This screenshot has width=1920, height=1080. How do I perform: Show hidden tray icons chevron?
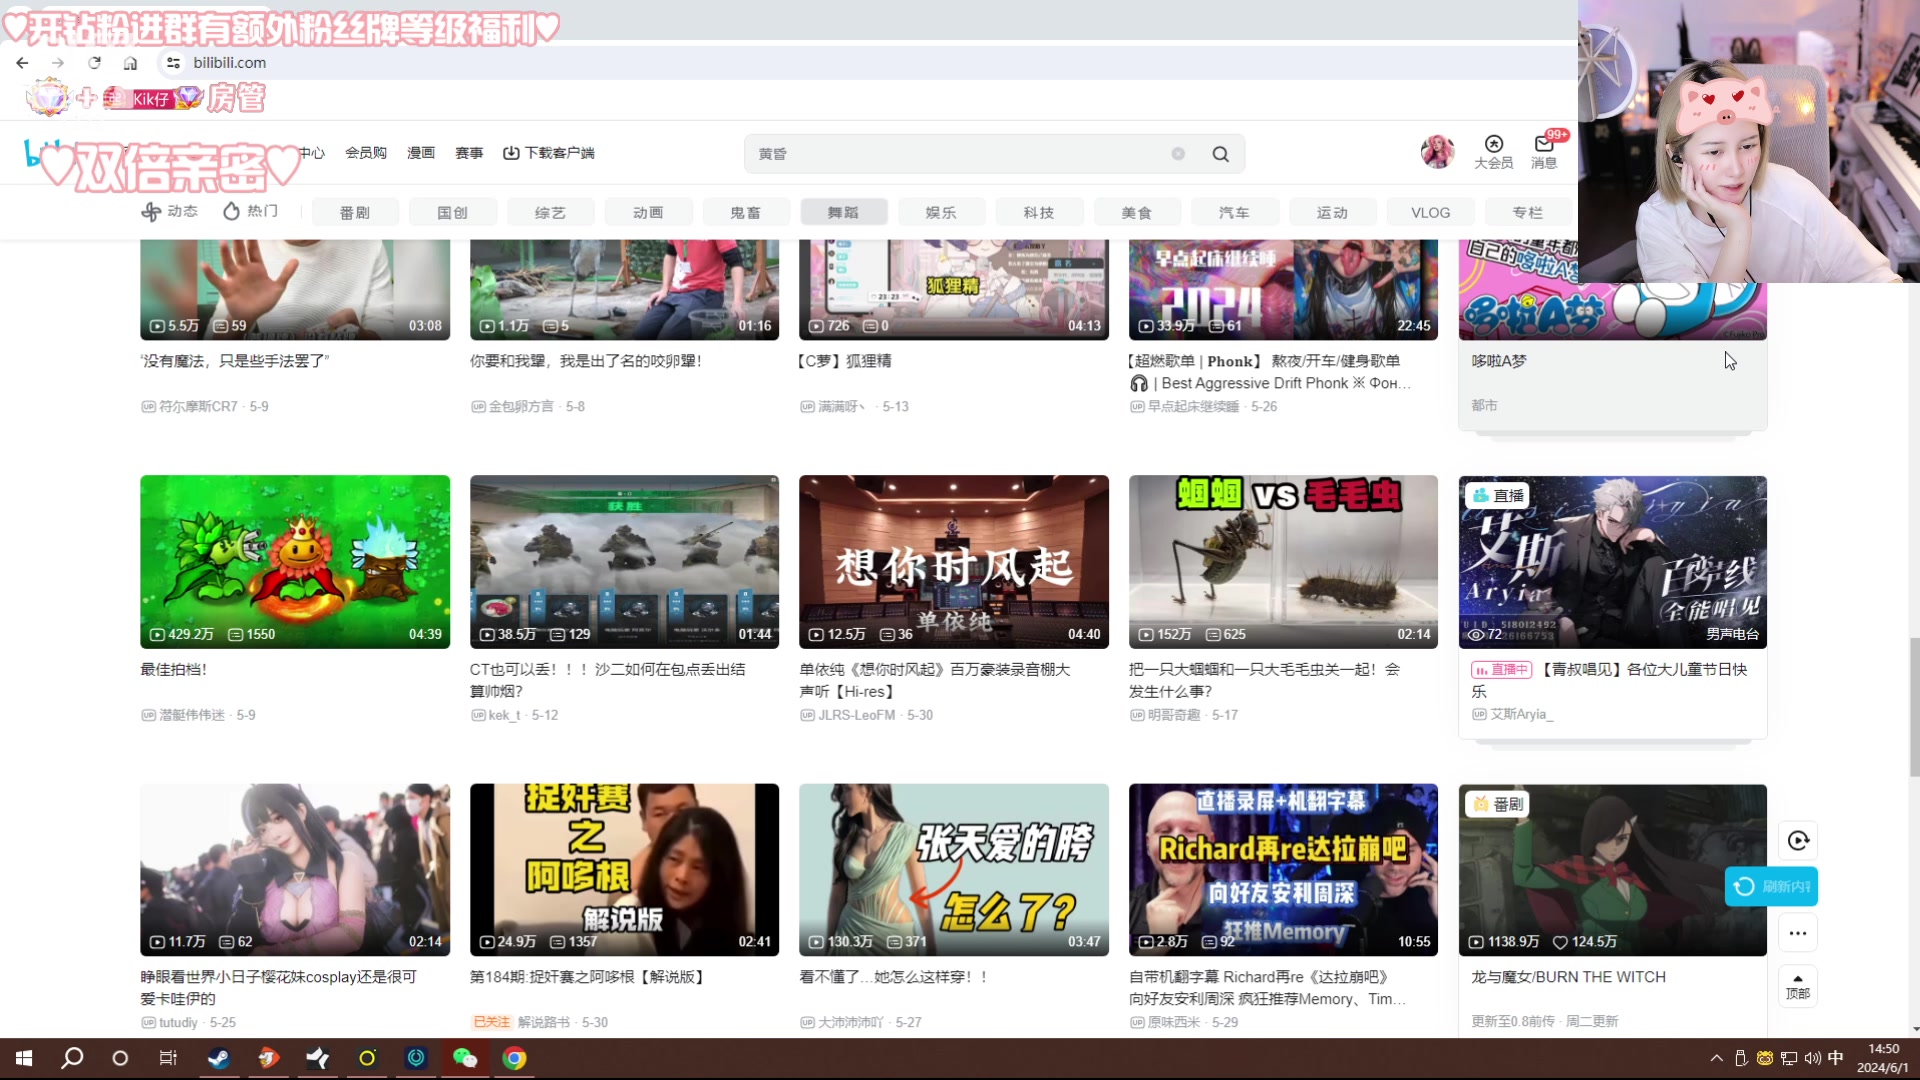(x=1716, y=1058)
